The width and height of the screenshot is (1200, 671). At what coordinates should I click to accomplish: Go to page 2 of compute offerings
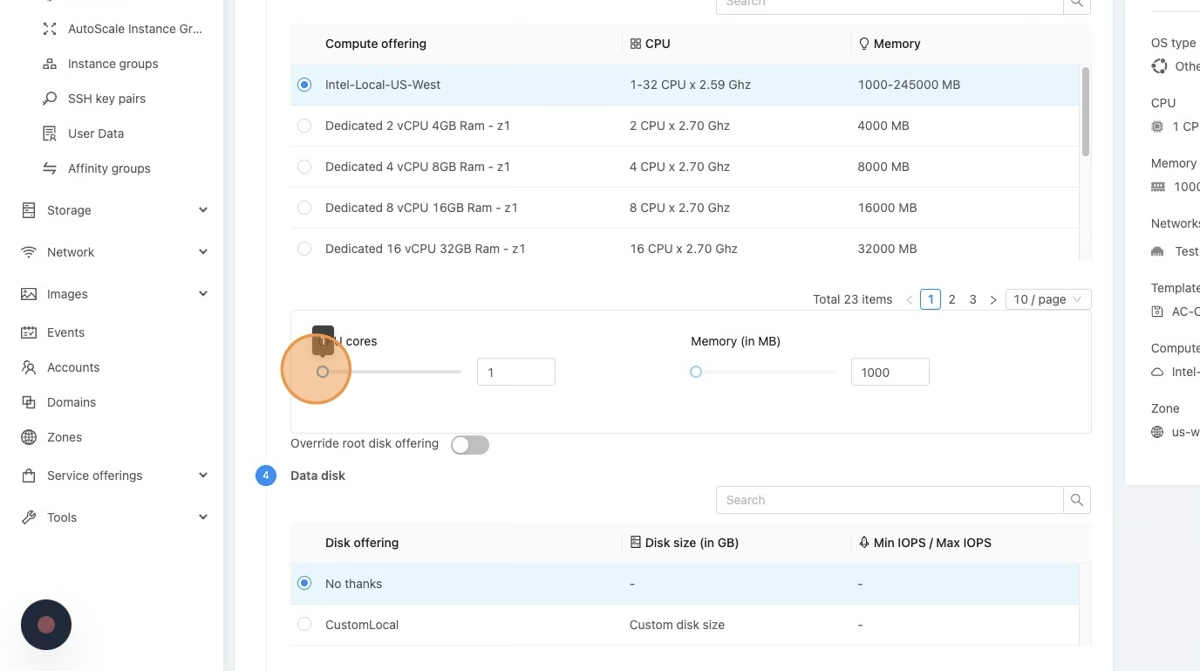pos(952,300)
